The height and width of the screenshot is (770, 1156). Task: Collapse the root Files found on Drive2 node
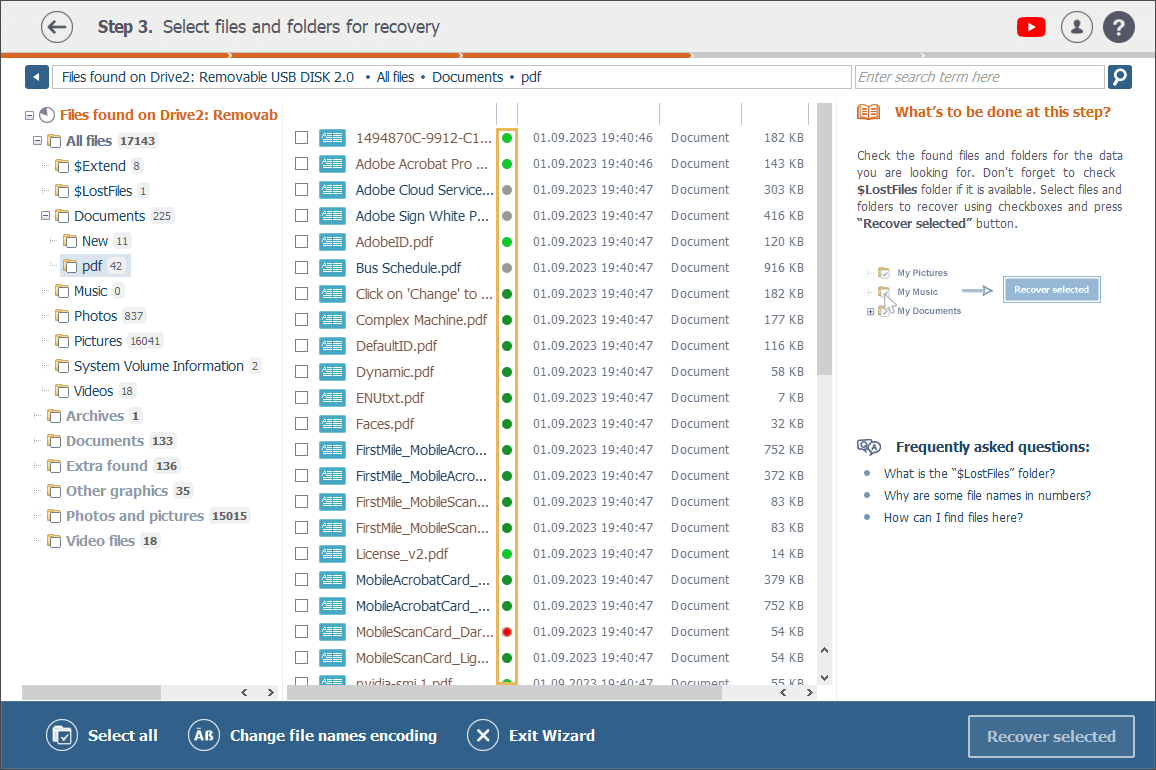point(30,115)
